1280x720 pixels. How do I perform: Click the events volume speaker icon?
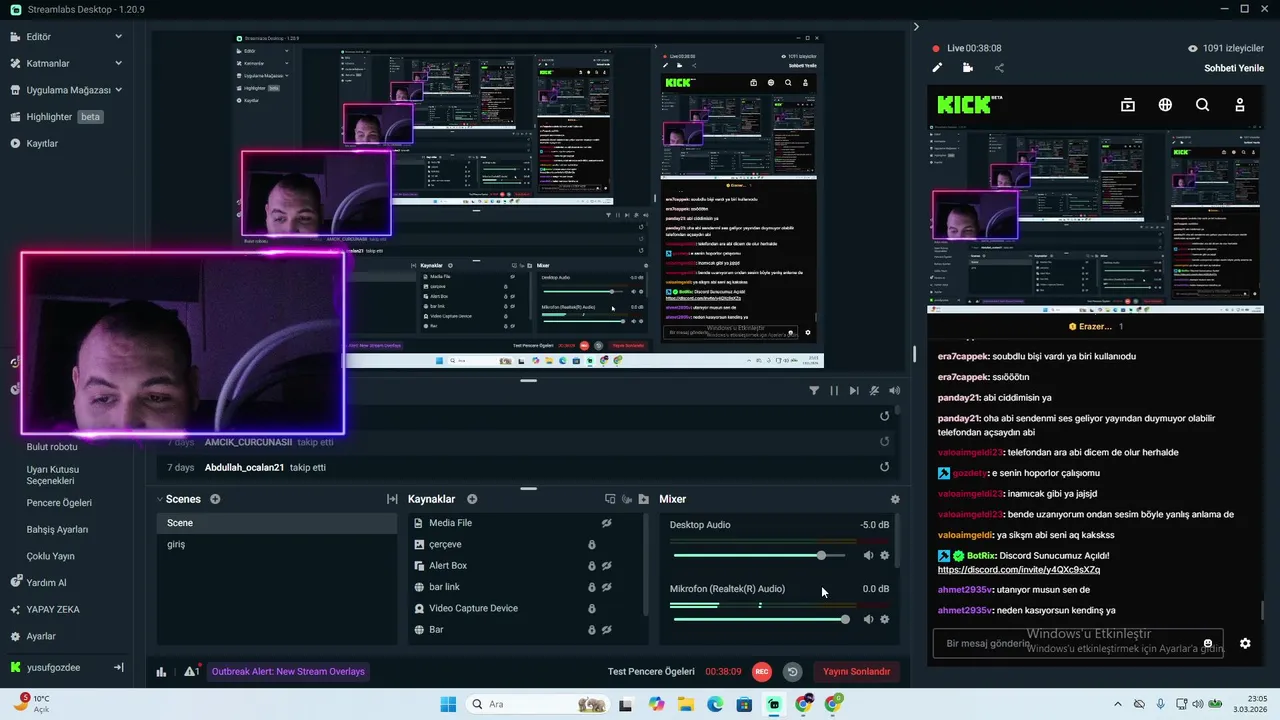tap(895, 391)
